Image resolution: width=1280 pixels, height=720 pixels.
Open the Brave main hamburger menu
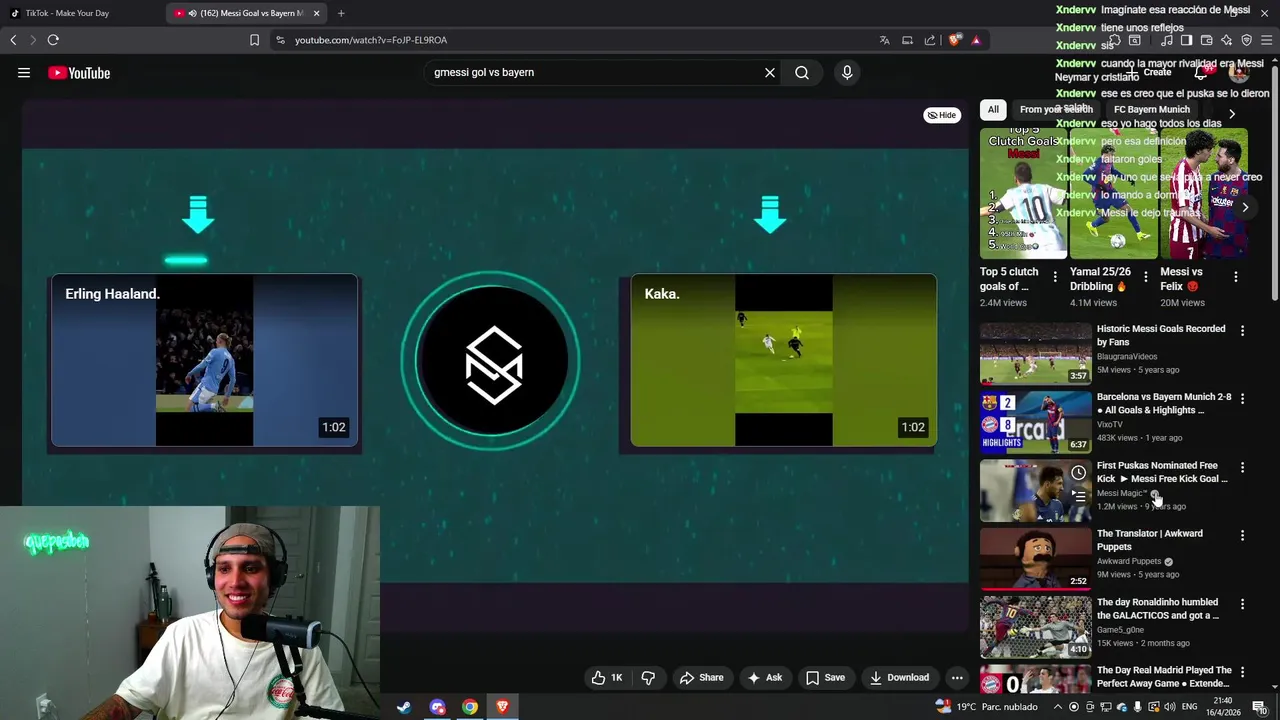click(x=1267, y=40)
